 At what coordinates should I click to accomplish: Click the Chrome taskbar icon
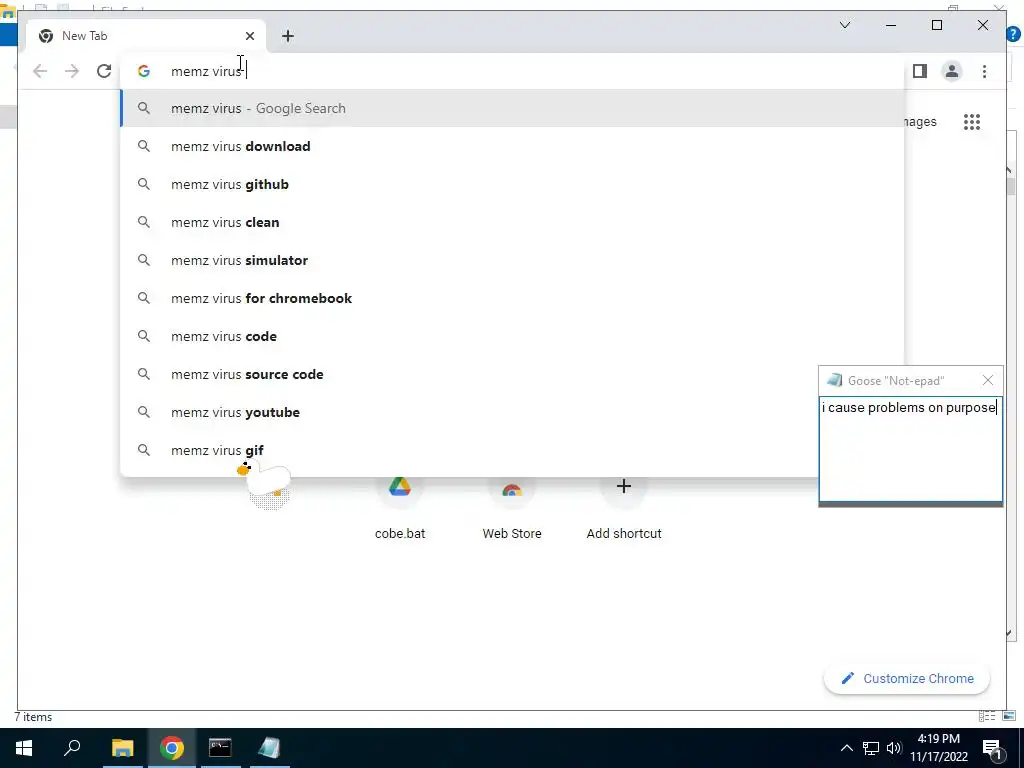click(x=172, y=748)
